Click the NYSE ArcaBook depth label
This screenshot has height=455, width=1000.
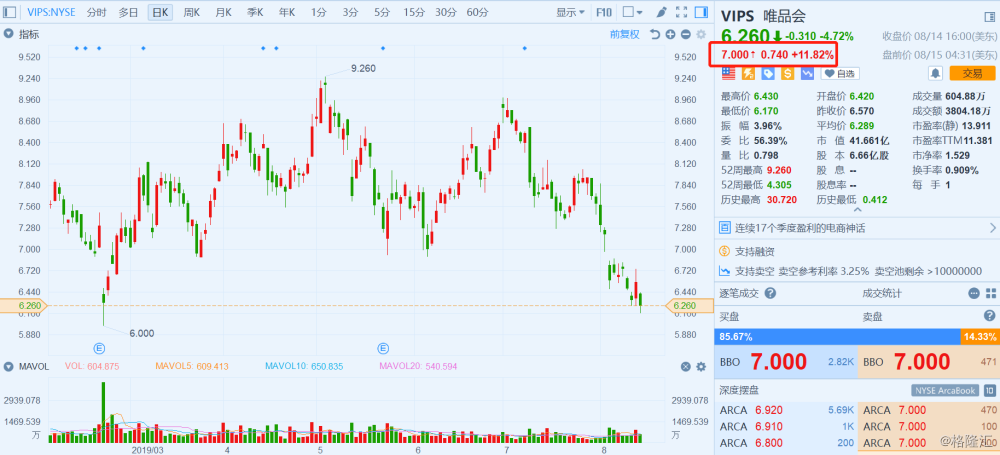click(x=945, y=390)
